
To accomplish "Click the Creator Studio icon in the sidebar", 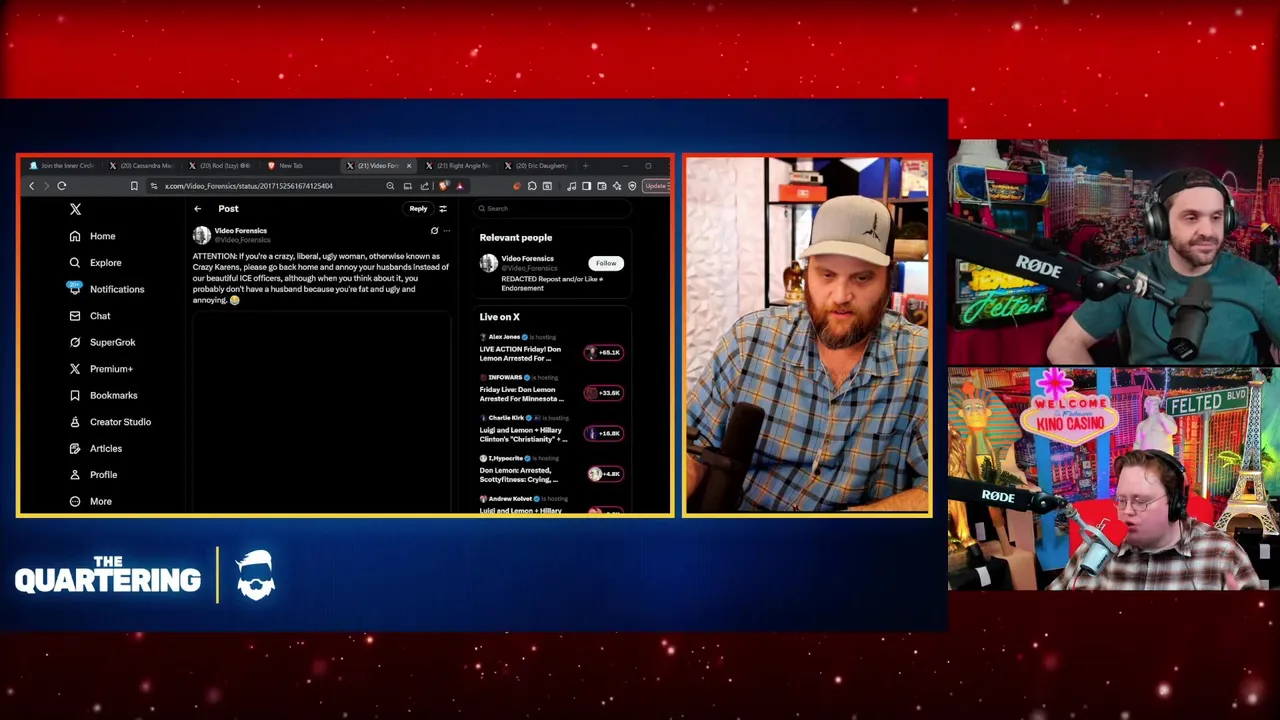I will 75,422.
